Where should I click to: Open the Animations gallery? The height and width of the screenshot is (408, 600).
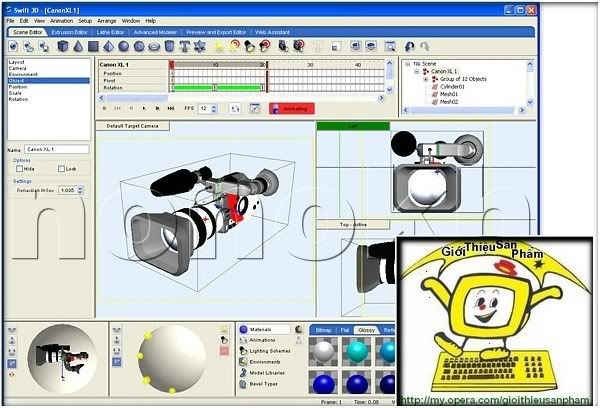[x=262, y=340]
